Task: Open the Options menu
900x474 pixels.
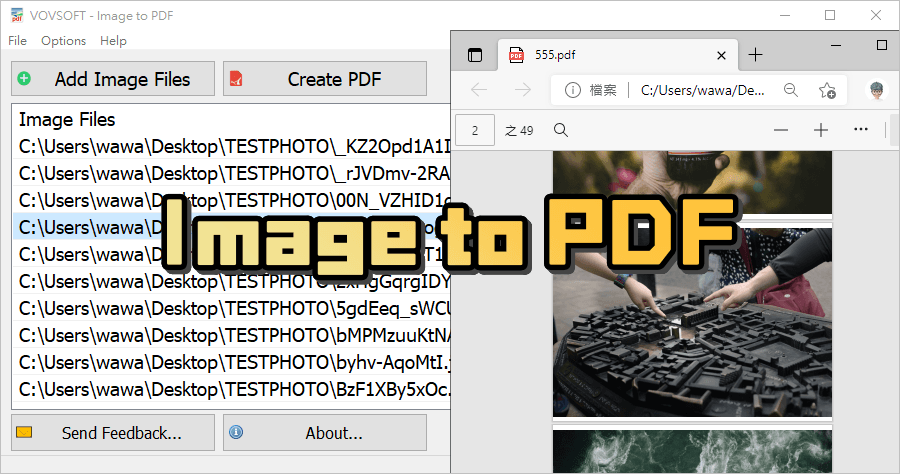Action: (64, 41)
